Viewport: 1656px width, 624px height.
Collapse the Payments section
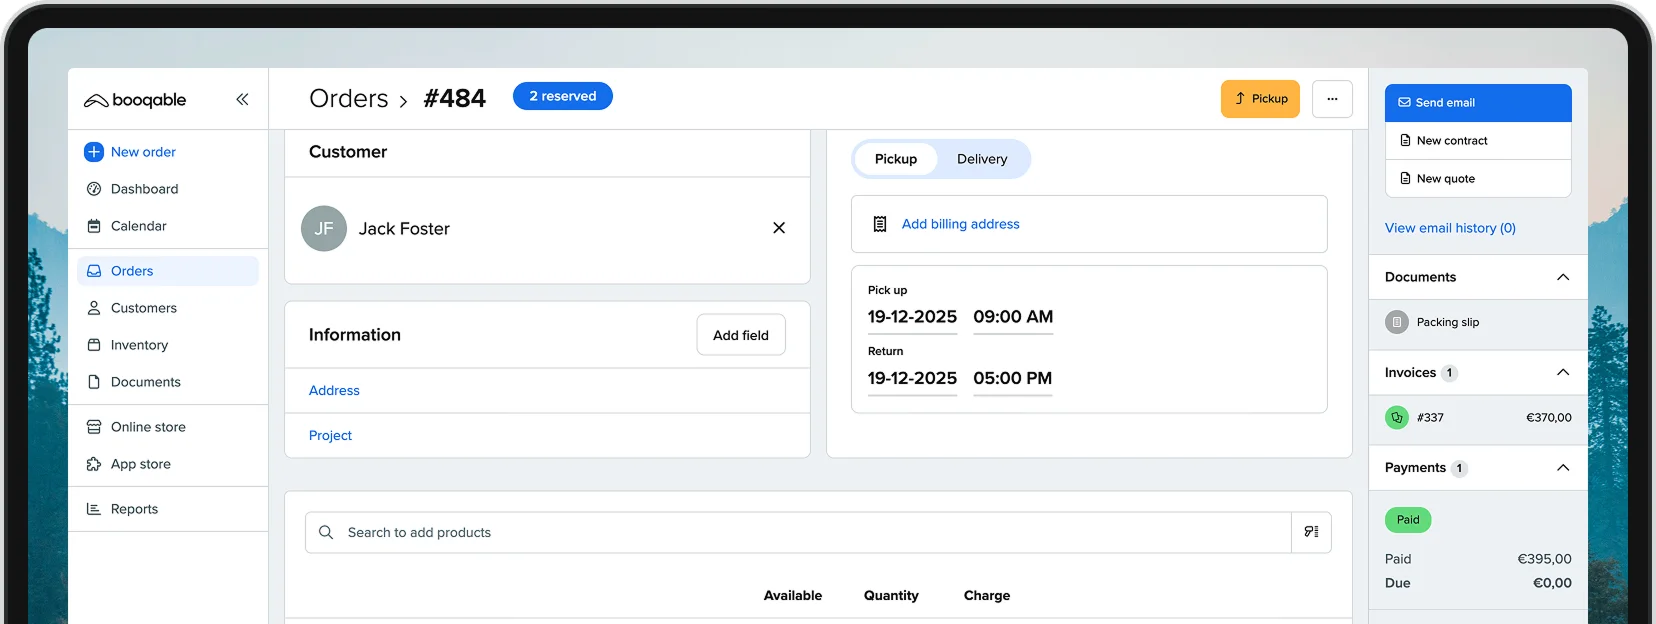coord(1563,468)
